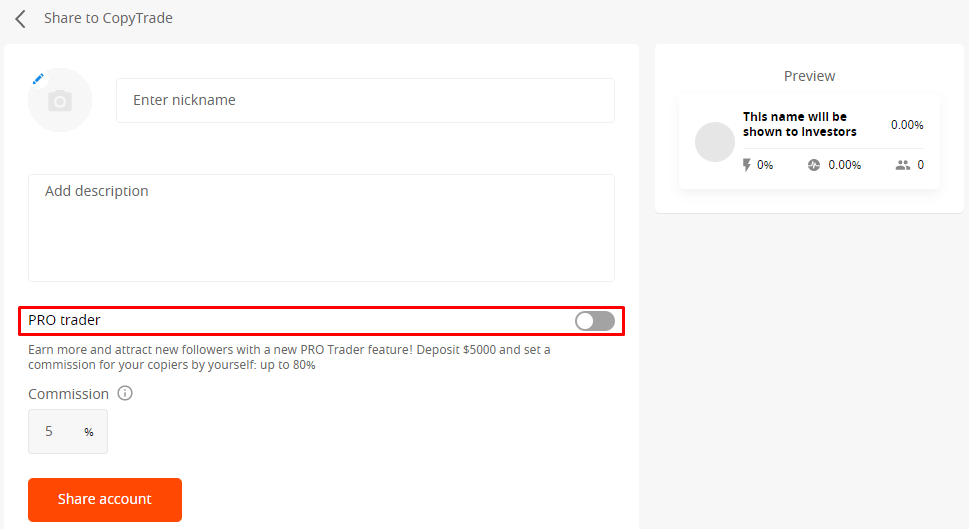This screenshot has width=969, height=529.
Task: Click the Preview heading
Action: tap(809, 76)
